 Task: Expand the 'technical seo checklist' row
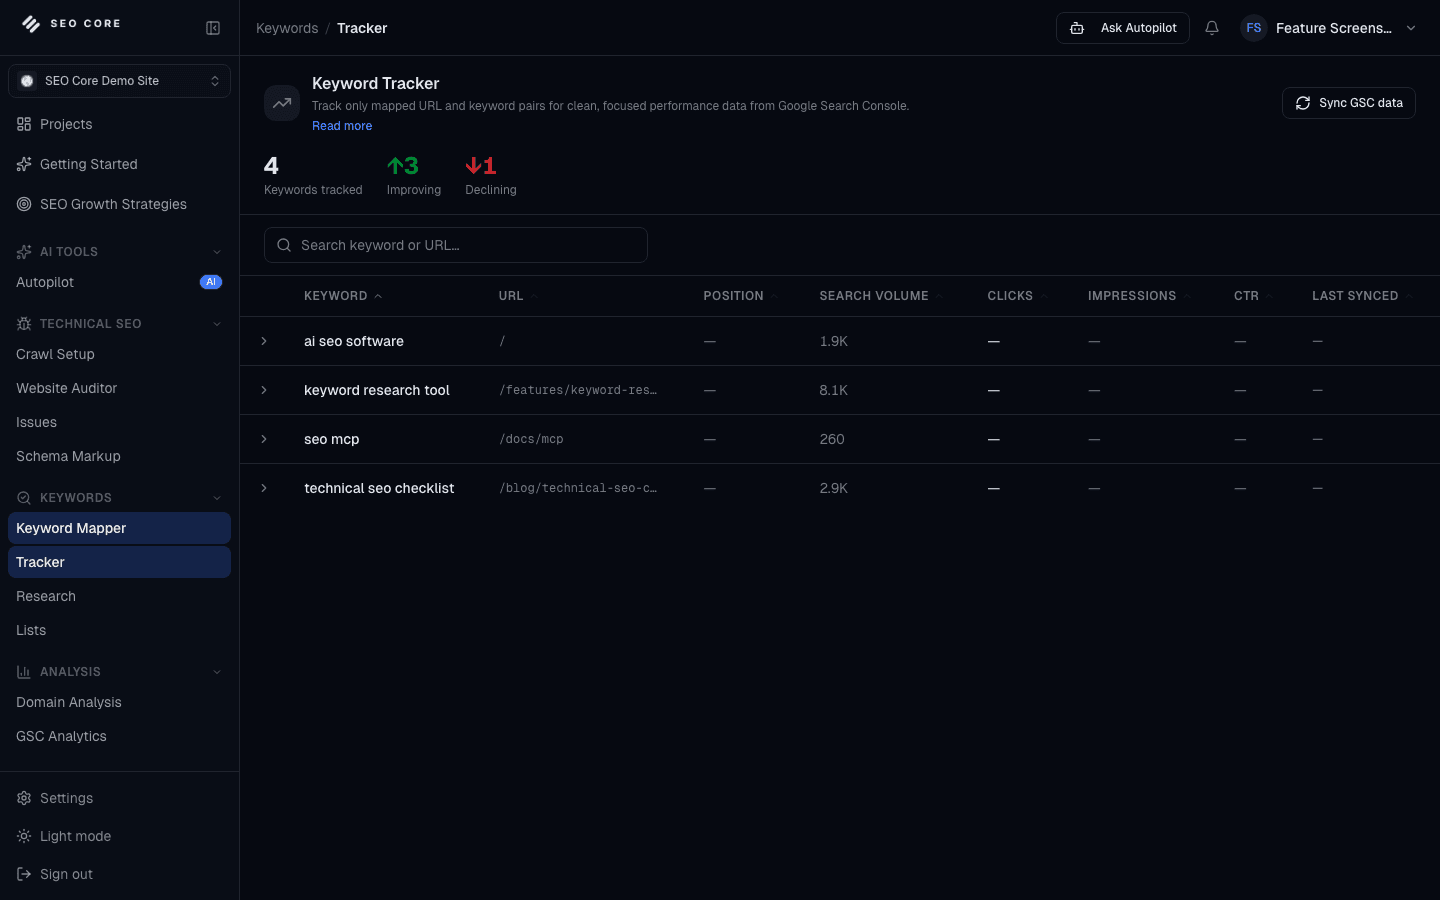click(264, 488)
